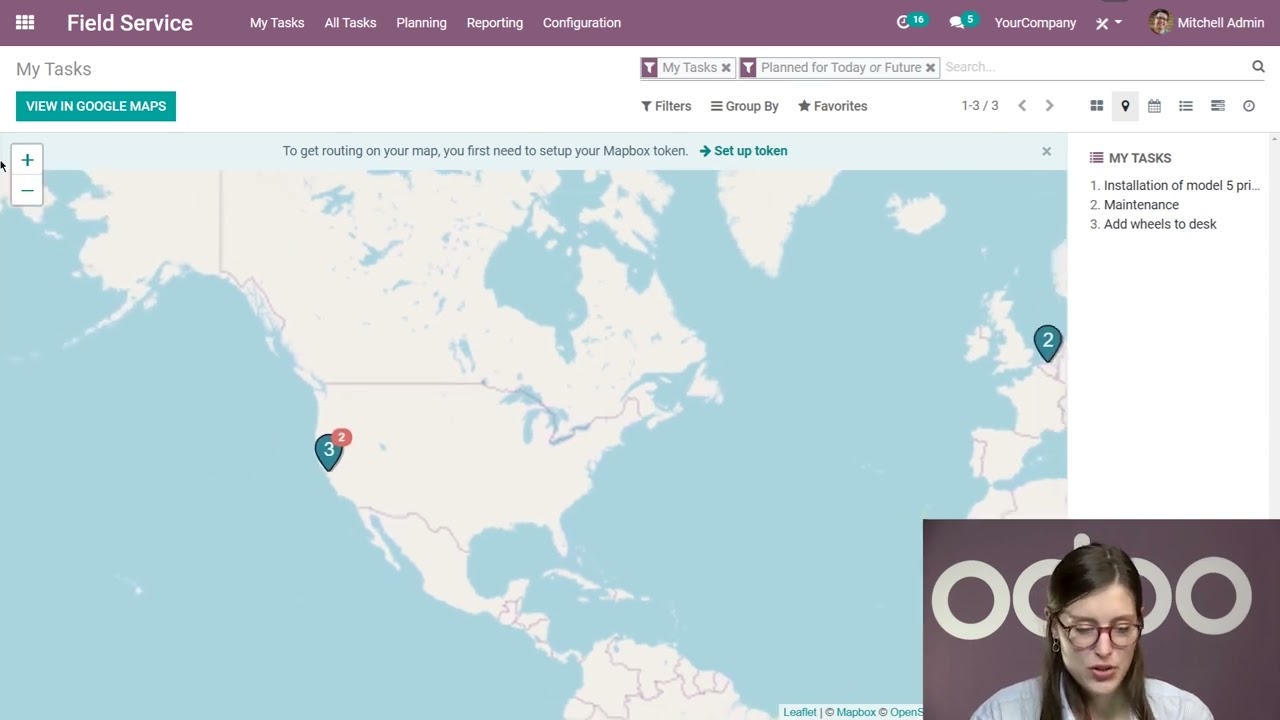Switch to the List view
This screenshot has height=720, width=1280.
[x=1186, y=106]
